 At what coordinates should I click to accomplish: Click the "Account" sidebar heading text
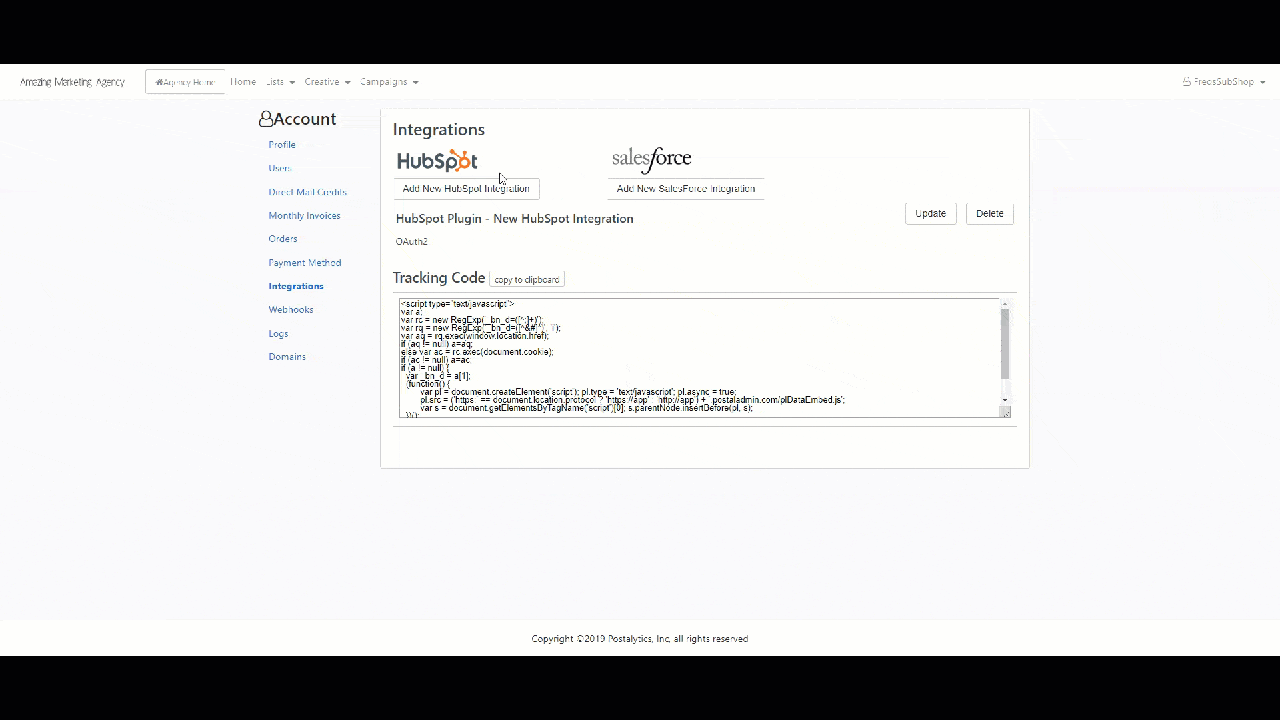pos(305,119)
